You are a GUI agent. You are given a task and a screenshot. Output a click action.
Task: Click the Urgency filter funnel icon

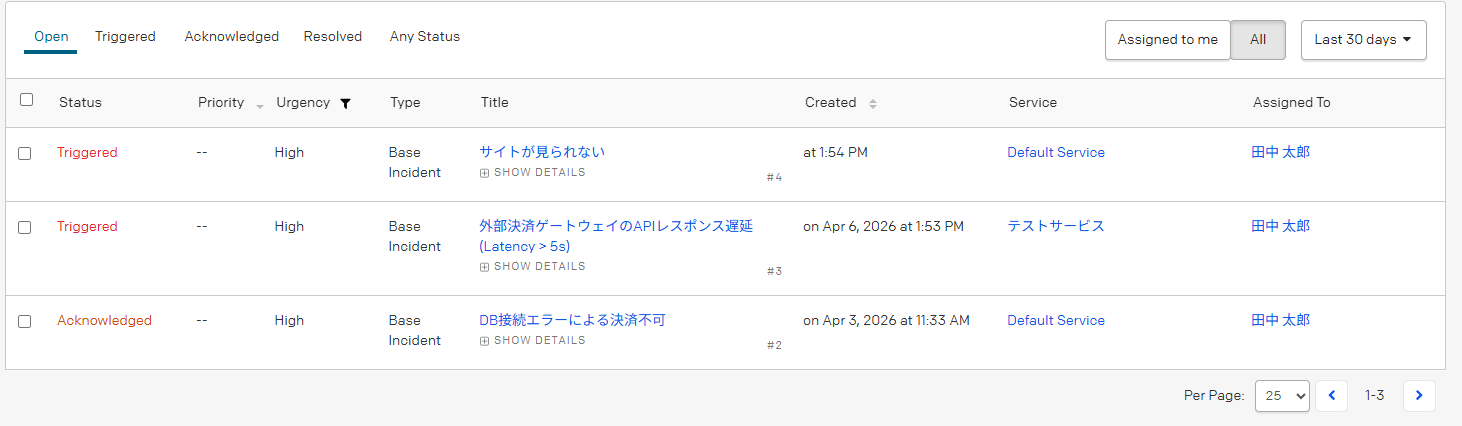(x=345, y=103)
